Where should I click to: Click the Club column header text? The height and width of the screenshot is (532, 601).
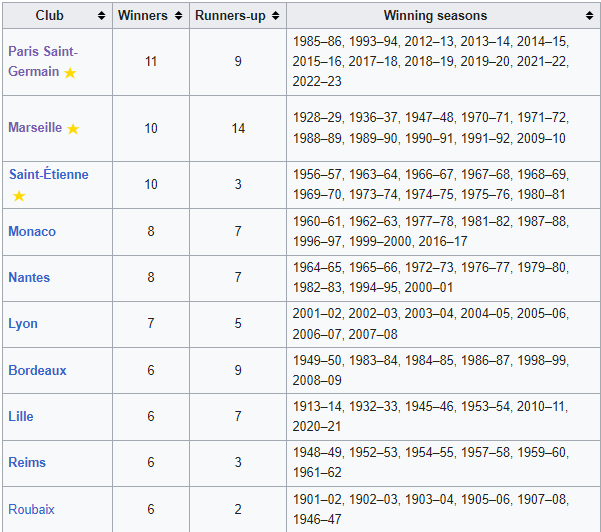click(x=50, y=16)
